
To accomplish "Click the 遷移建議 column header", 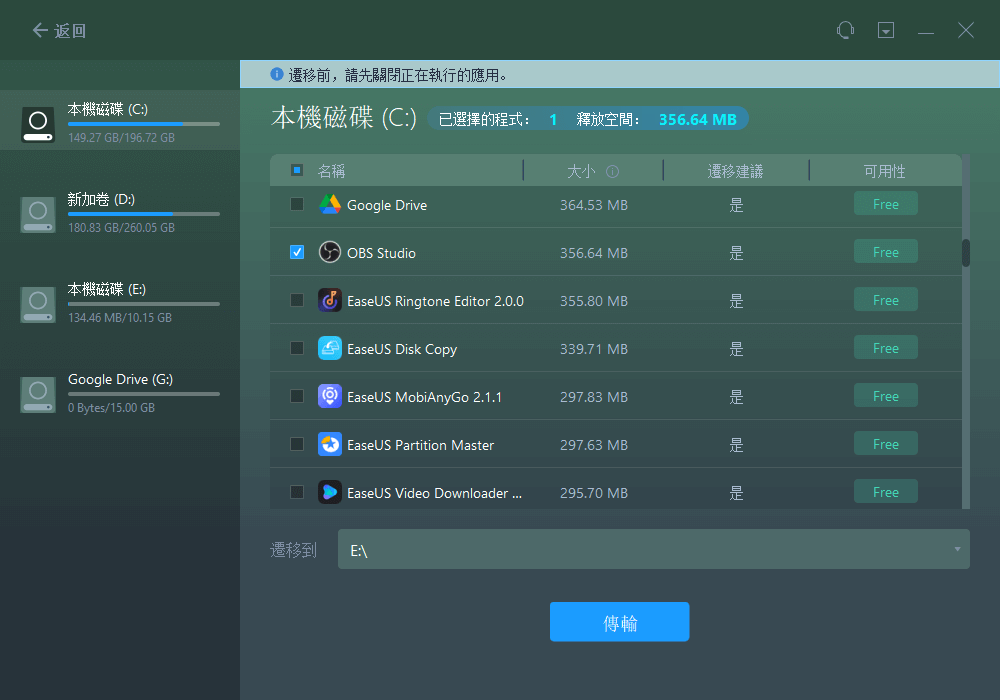I will tap(735, 171).
